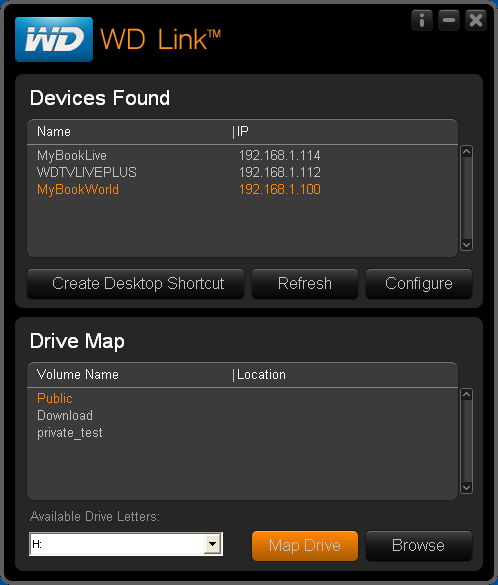Viewport: 498px width, 585px height.
Task: Click the Drive Map scroll up arrow
Action: tap(467, 395)
